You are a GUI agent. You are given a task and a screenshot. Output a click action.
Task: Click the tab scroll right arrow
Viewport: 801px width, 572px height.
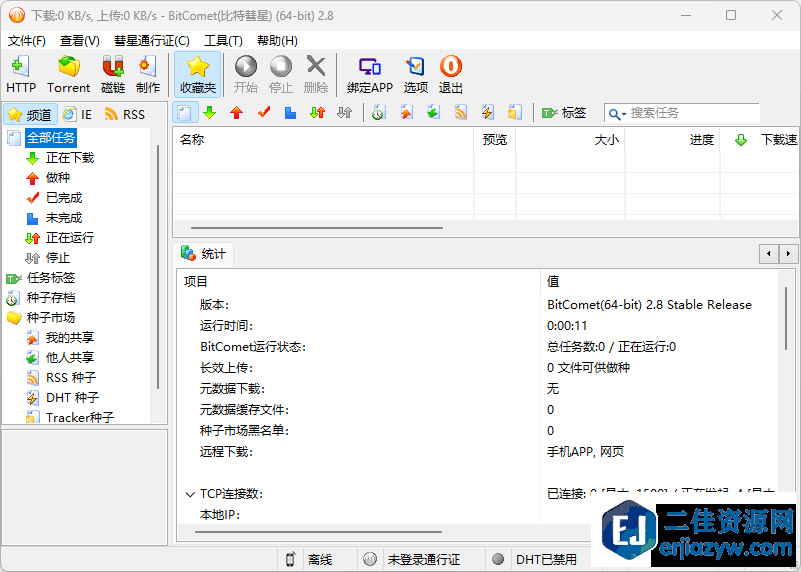[788, 253]
